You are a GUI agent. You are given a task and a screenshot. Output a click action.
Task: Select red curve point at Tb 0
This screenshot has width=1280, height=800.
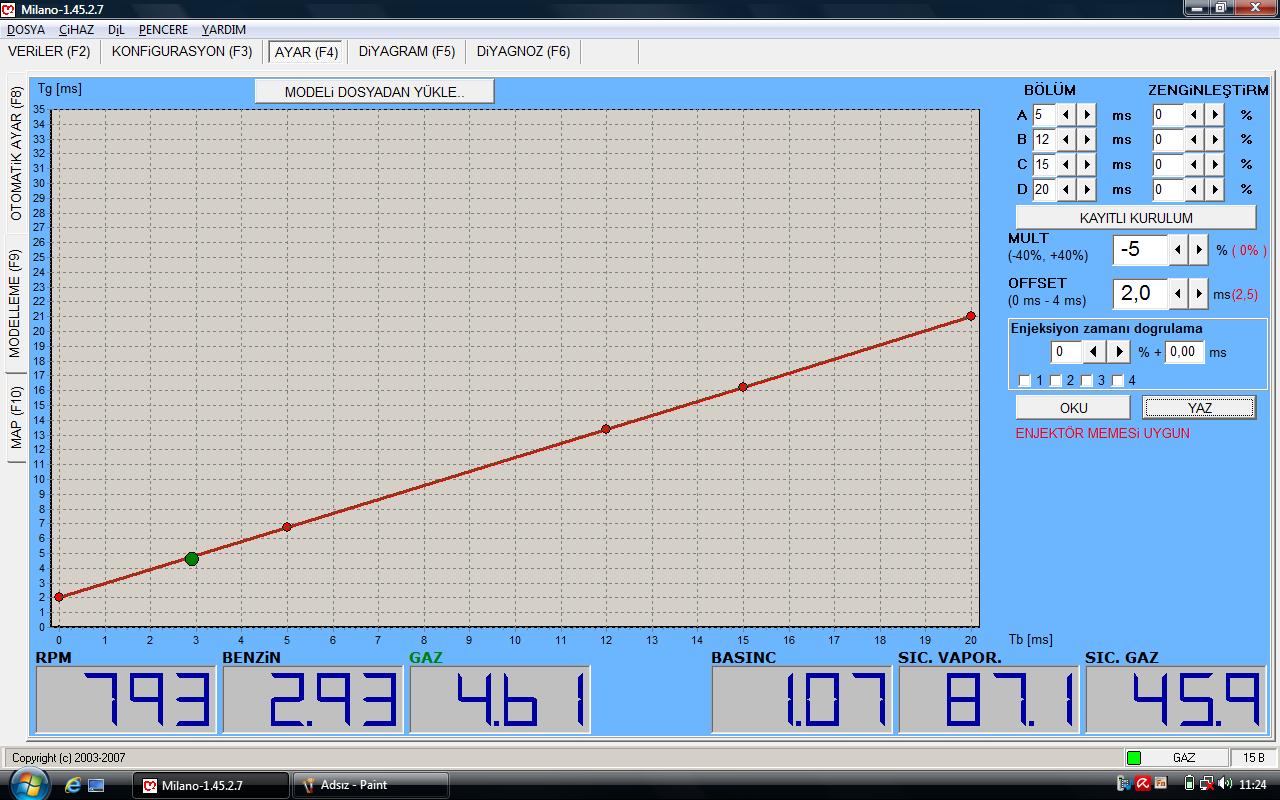(59, 597)
